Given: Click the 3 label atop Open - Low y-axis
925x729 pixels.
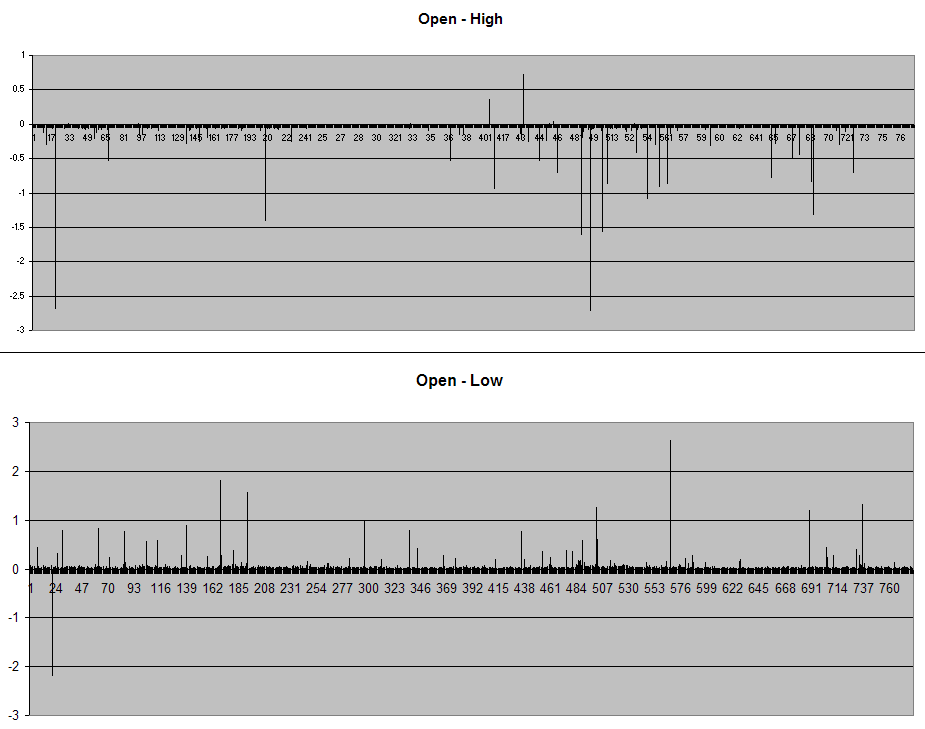Looking at the screenshot, I should pos(15,422).
